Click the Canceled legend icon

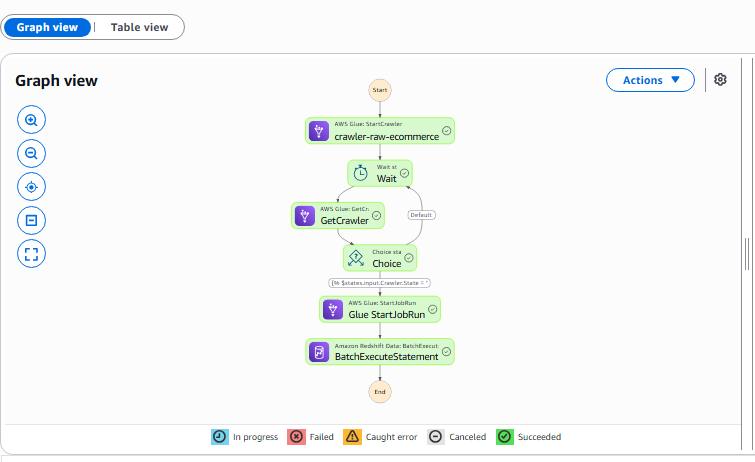pyautogui.click(x=436, y=437)
